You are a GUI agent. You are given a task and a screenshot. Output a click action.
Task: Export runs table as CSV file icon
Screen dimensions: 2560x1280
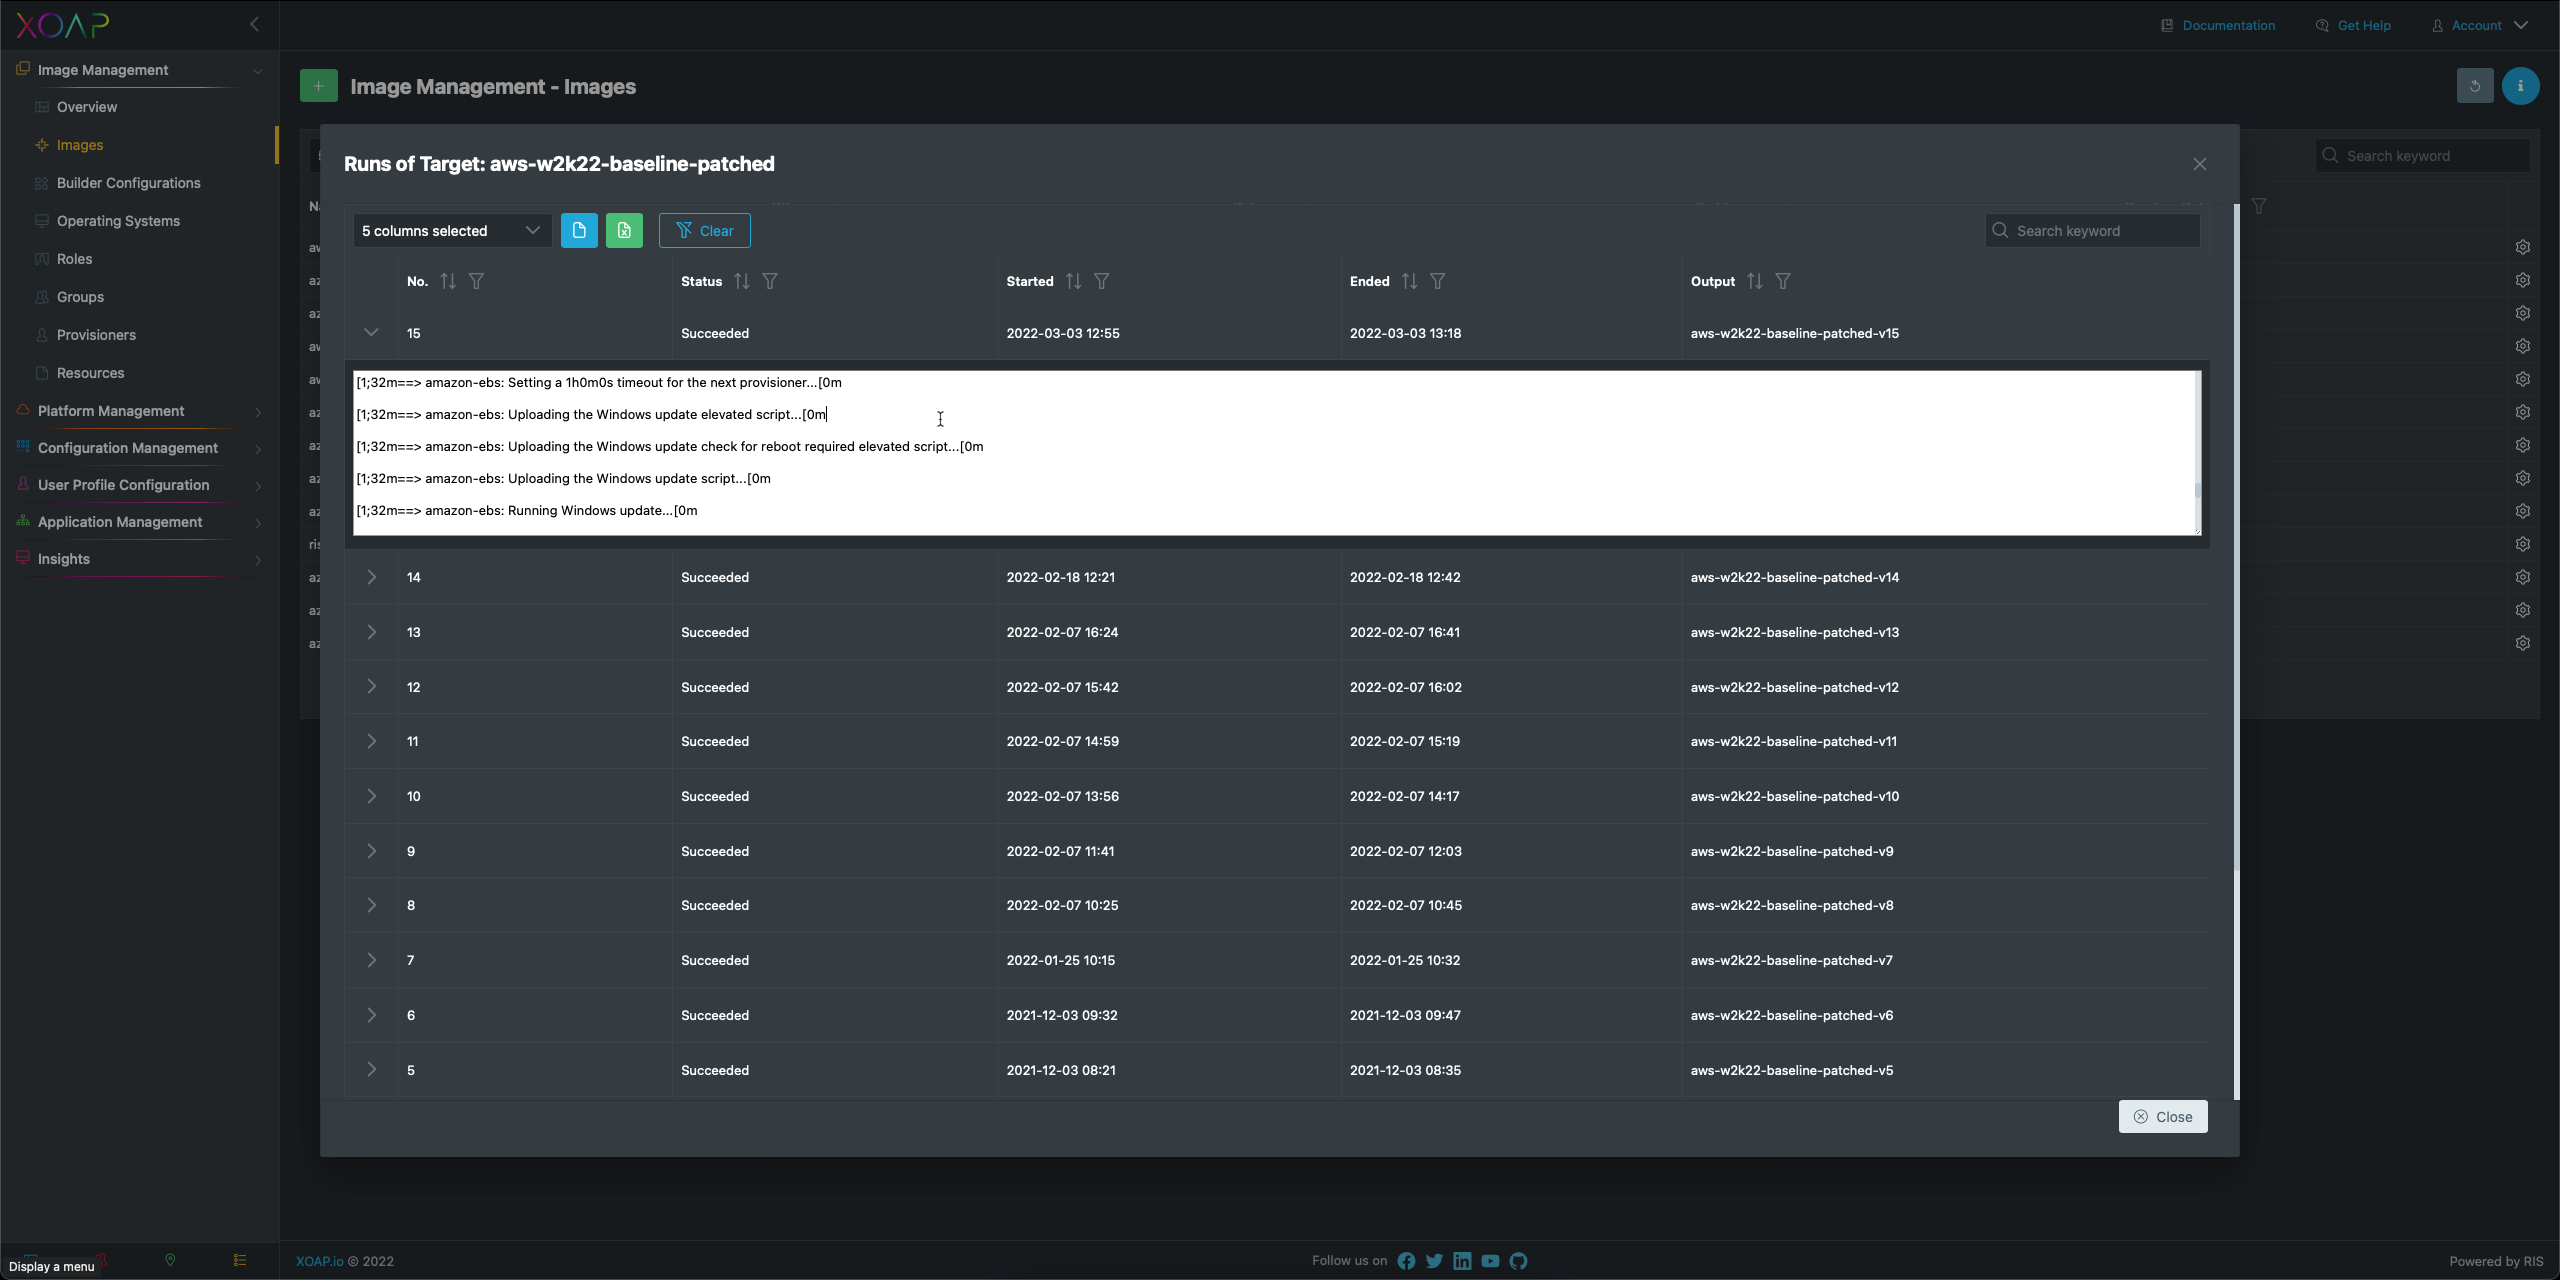(579, 231)
